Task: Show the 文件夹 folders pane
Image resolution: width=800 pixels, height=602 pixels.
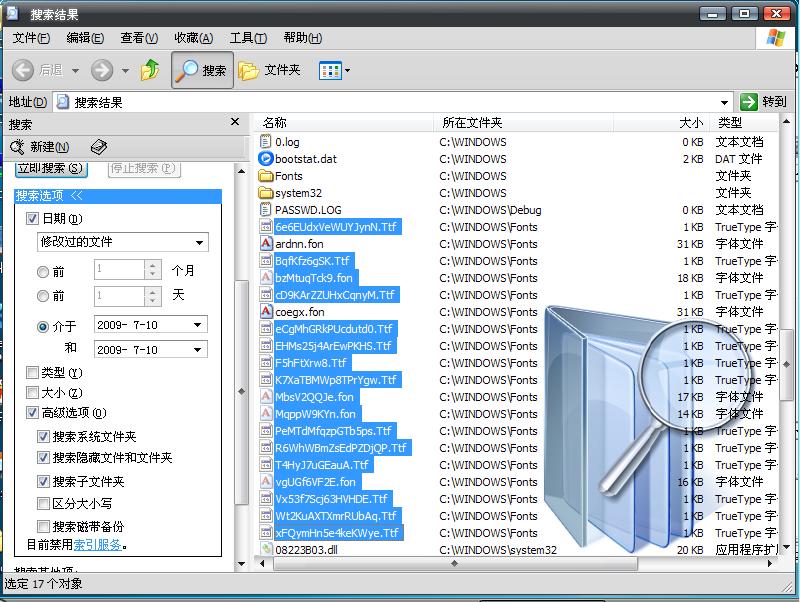Action: coord(270,70)
